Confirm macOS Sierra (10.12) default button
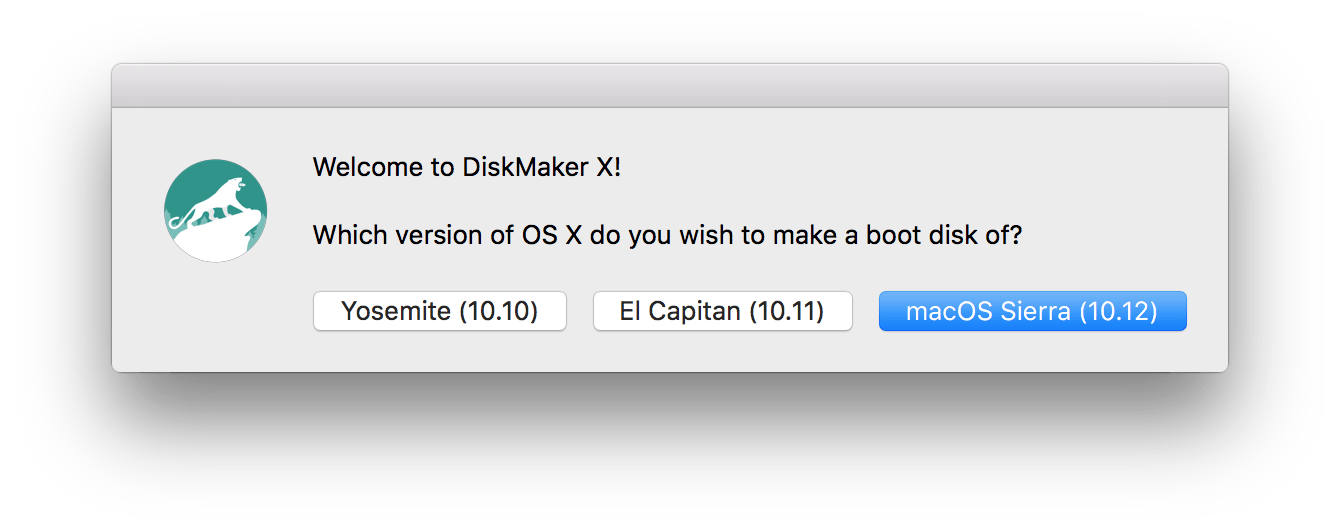Screen dimensions: 1340x532 [1032, 311]
